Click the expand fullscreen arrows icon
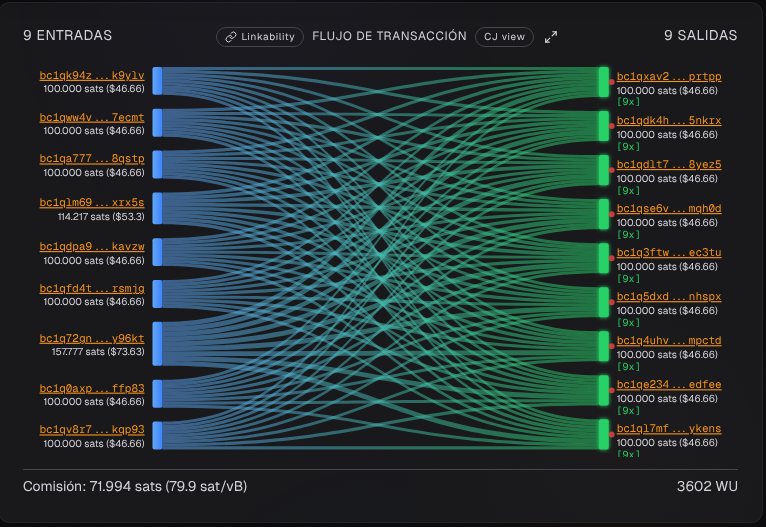 click(551, 37)
